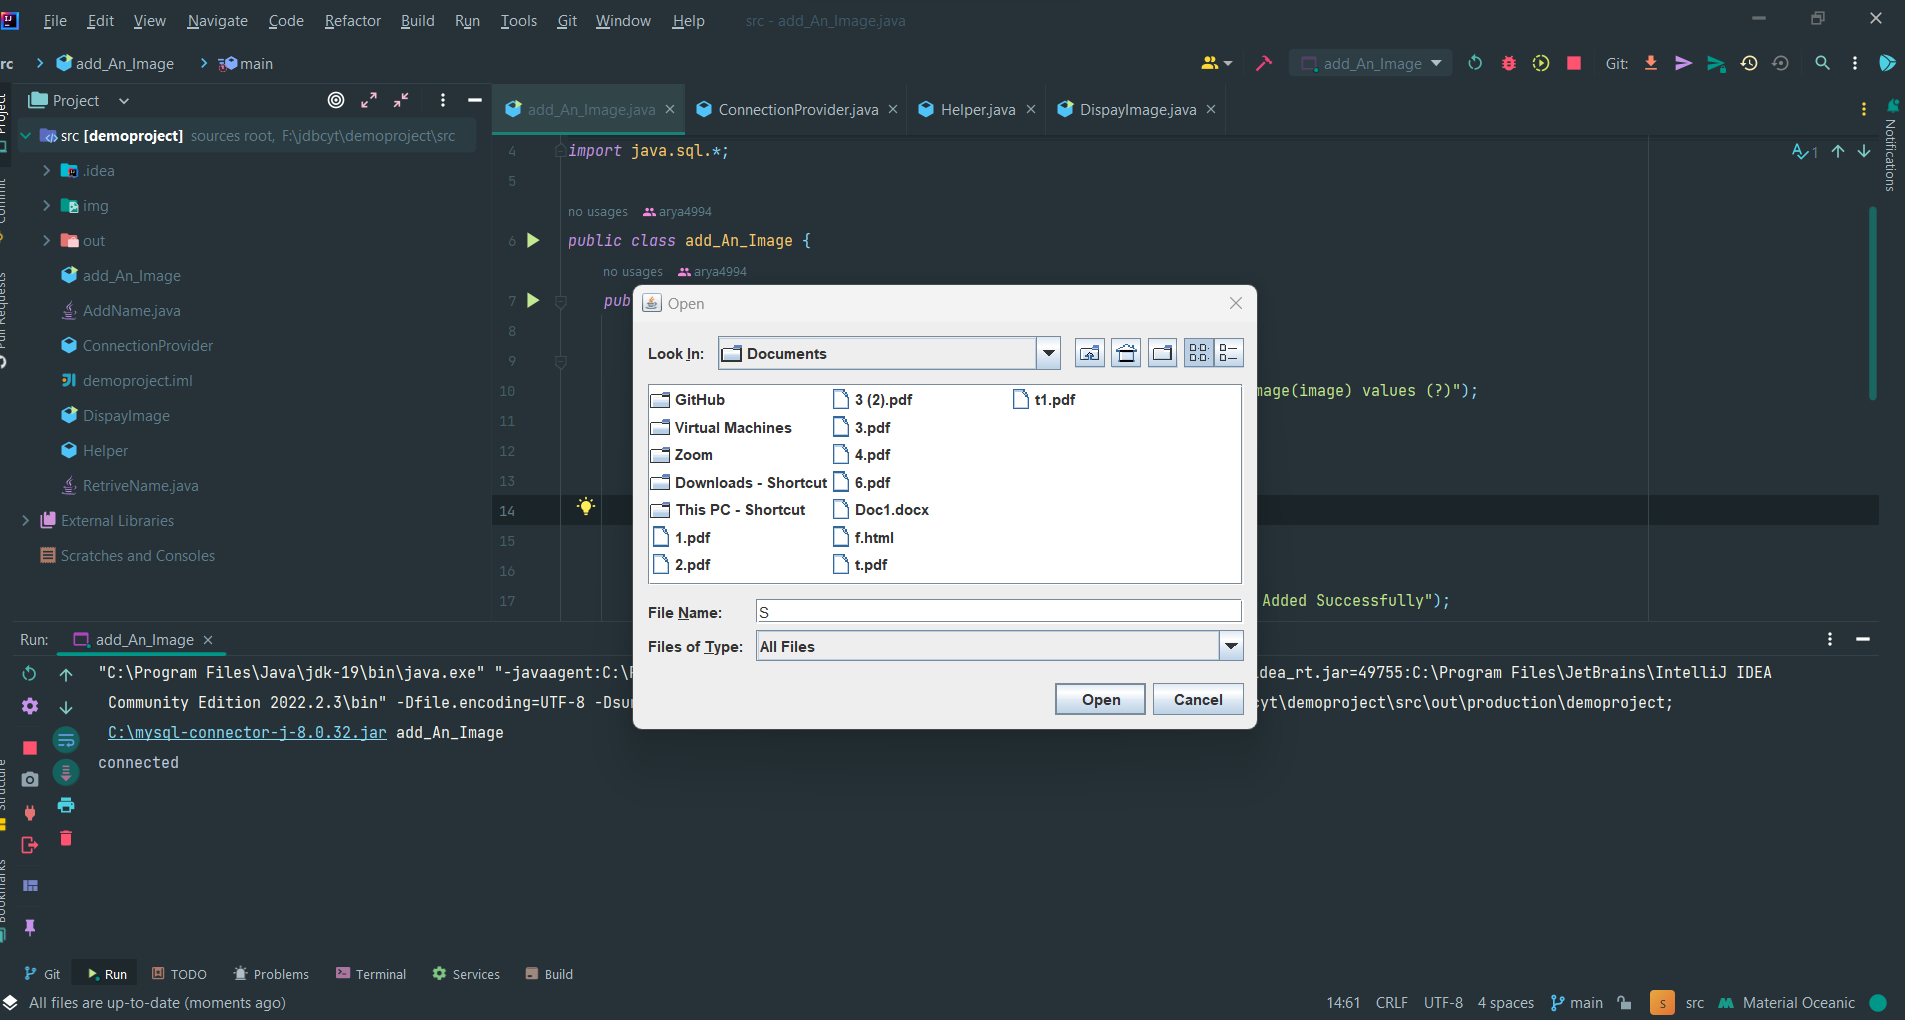Select Doc1.docx in the file list
The height and width of the screenshot is (1020, 1905).
coord(881,509)
